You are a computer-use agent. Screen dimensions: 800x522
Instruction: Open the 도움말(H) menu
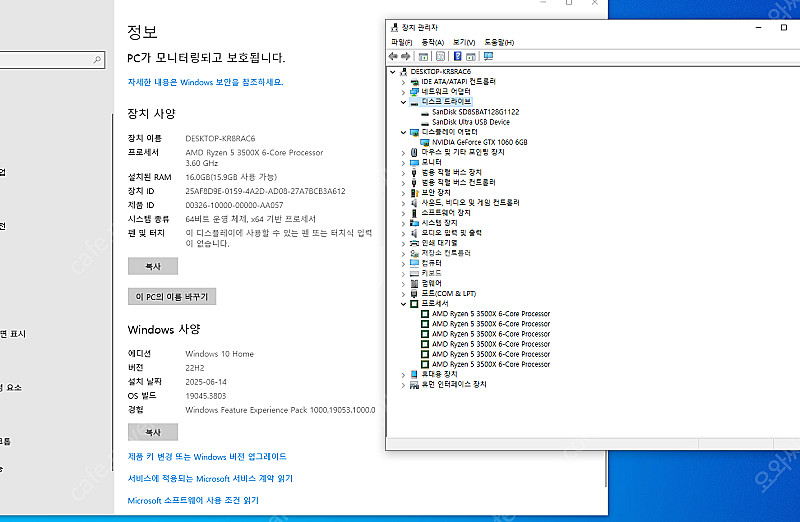[499, 42]
